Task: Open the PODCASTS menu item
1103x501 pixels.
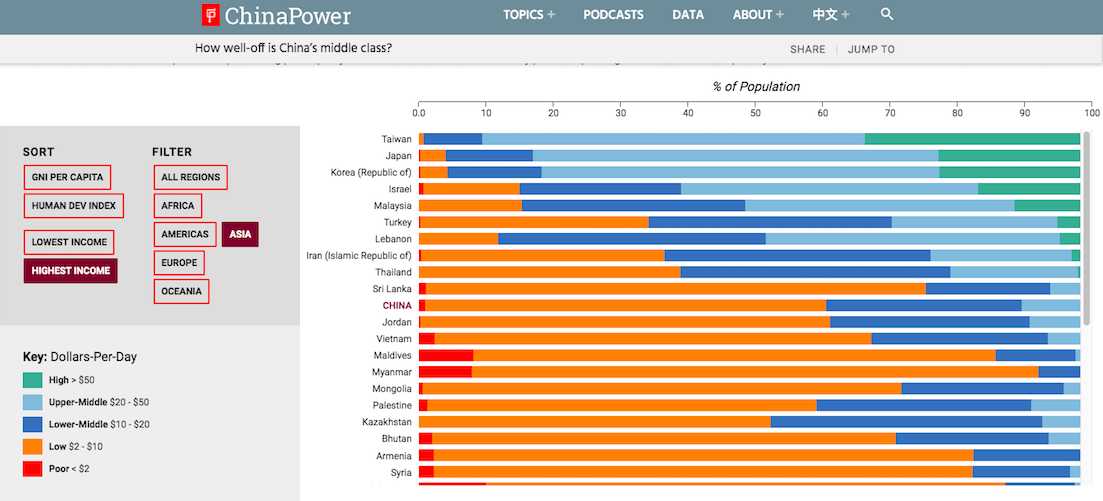Action: [613, 15]
